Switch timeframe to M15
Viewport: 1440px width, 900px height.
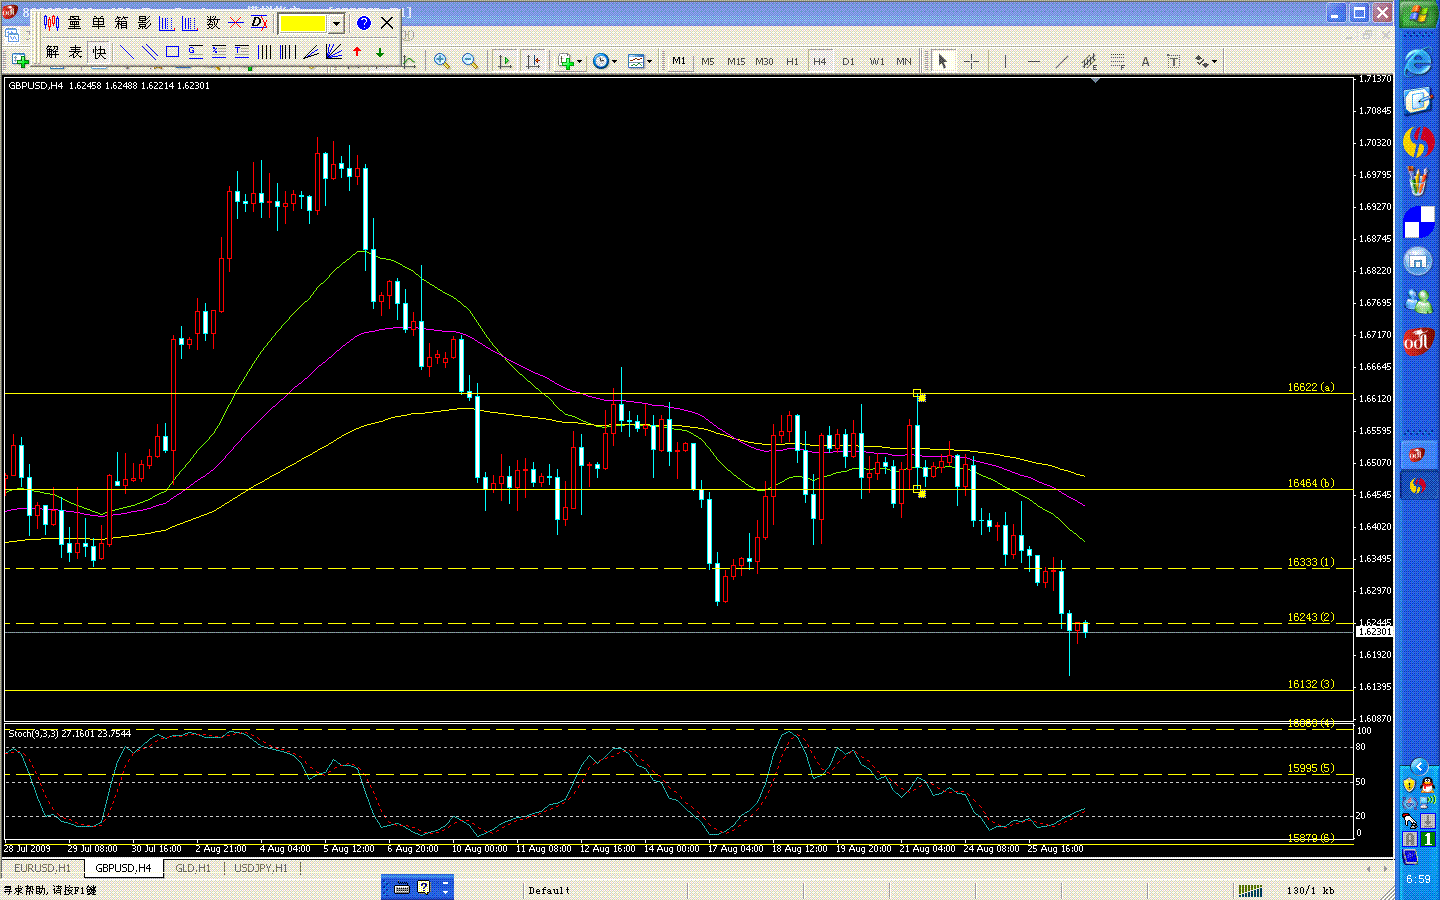point(736,61)
